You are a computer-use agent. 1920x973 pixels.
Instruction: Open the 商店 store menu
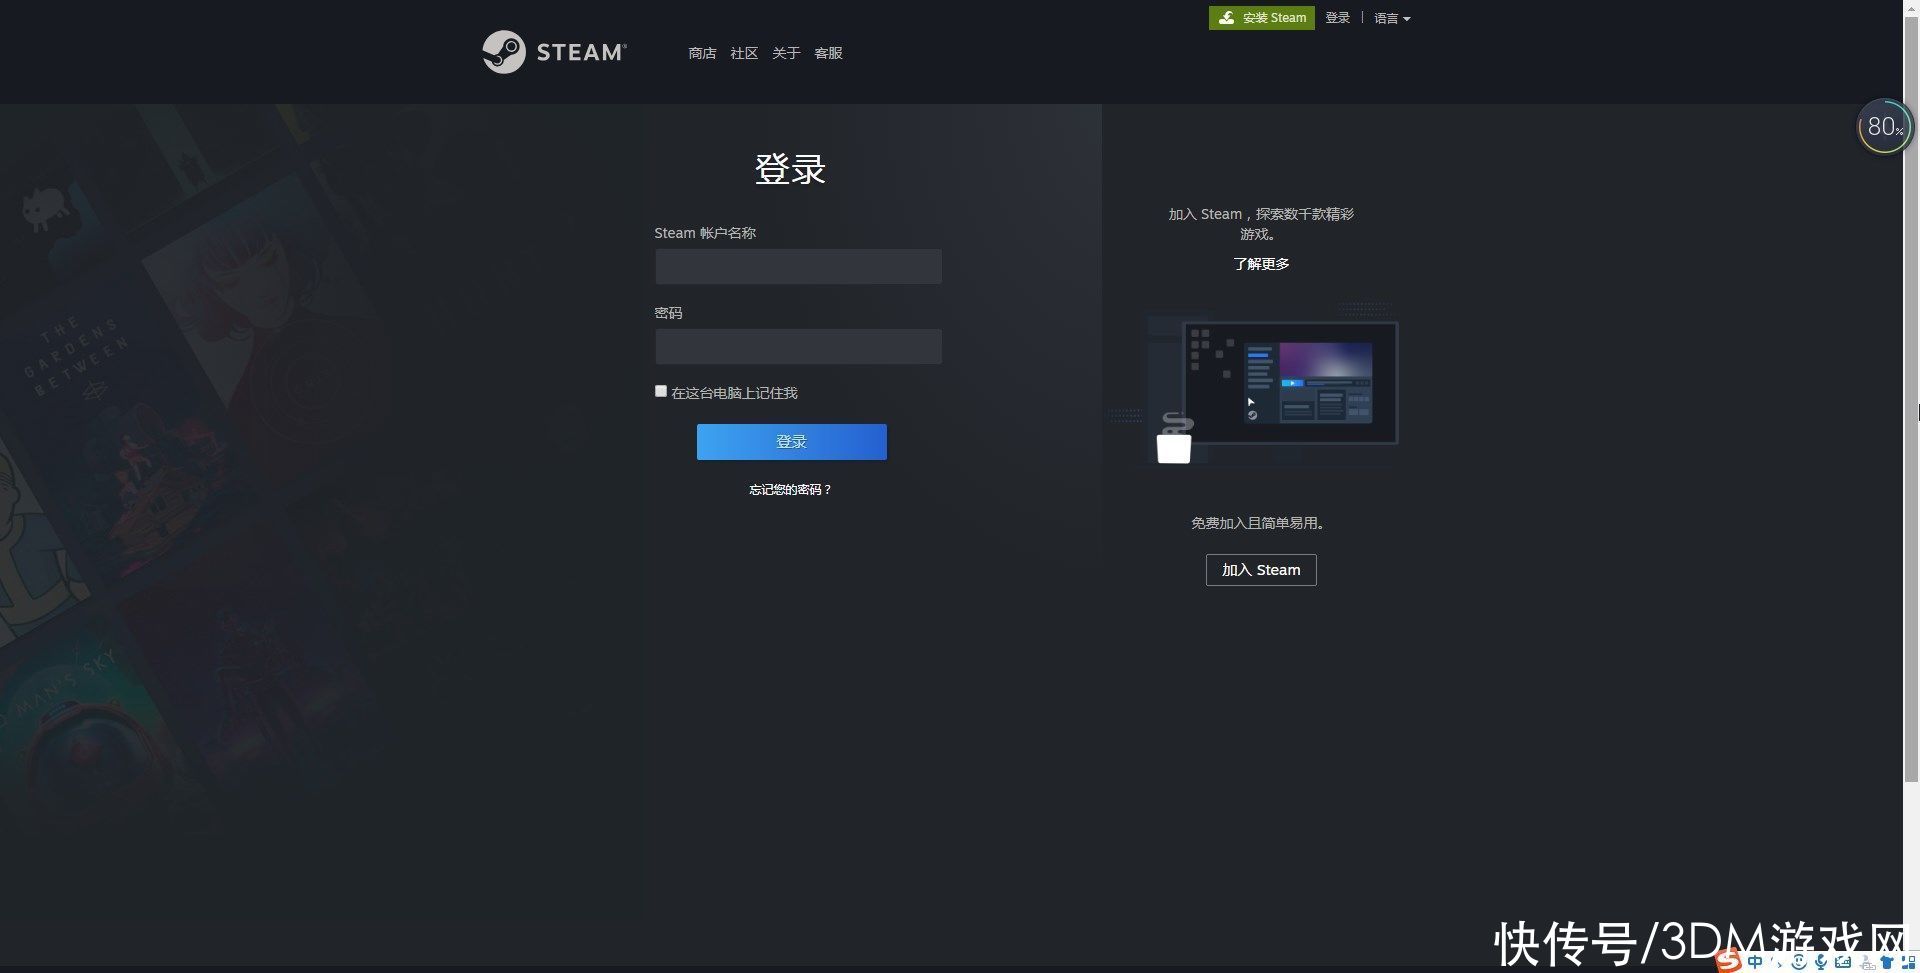(x=702, y=53)
